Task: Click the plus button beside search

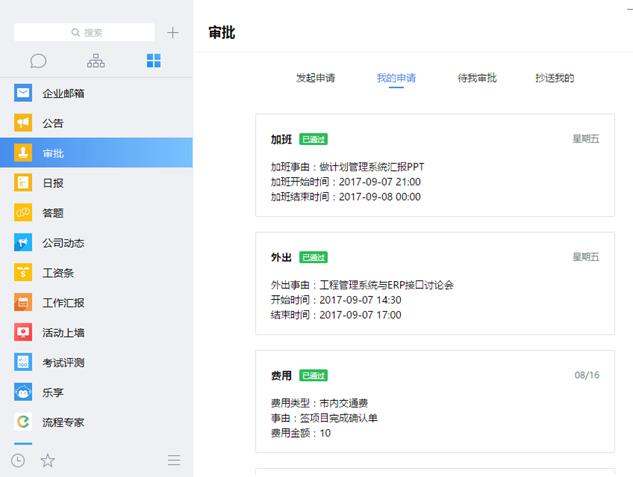Action: (173, 32)
